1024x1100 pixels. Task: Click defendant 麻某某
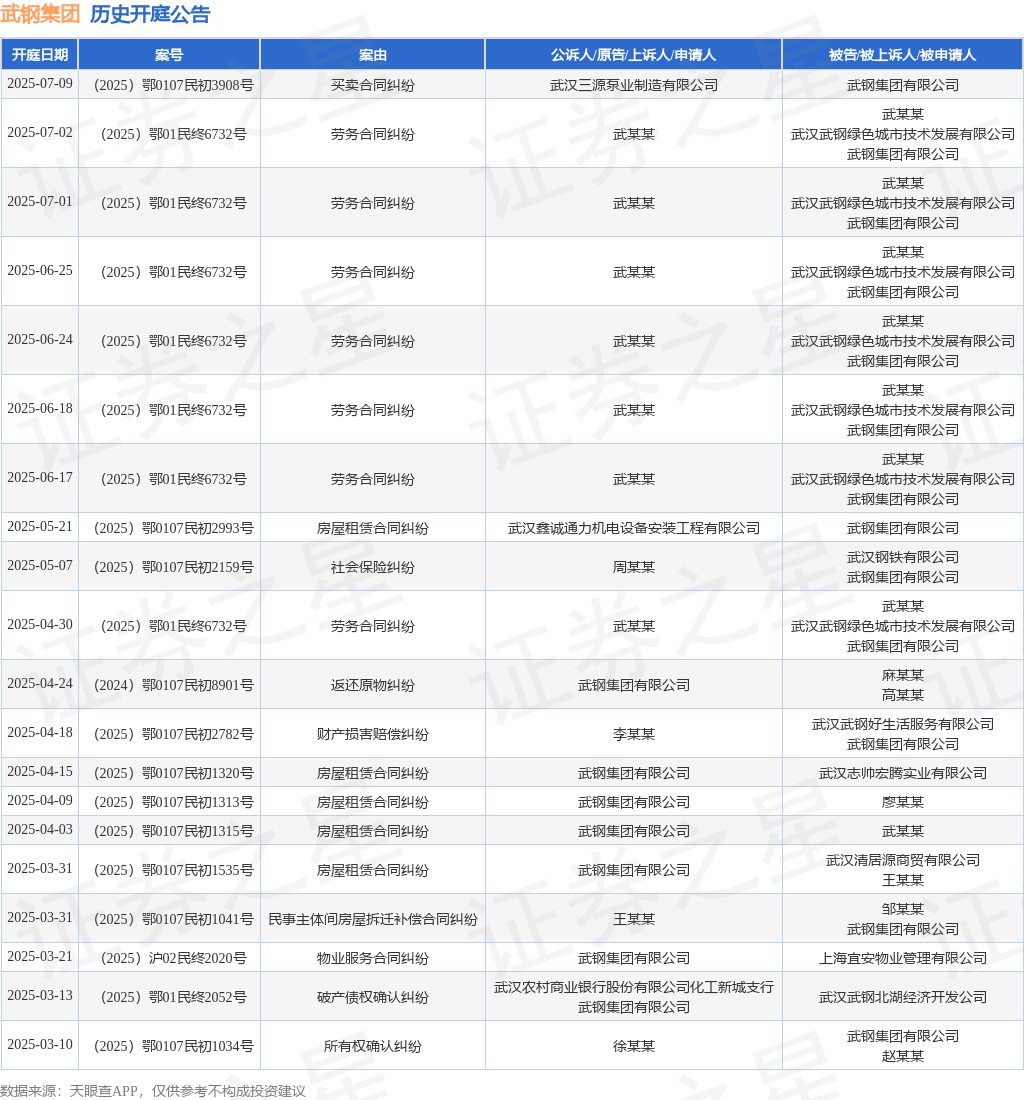pos(903,675)
